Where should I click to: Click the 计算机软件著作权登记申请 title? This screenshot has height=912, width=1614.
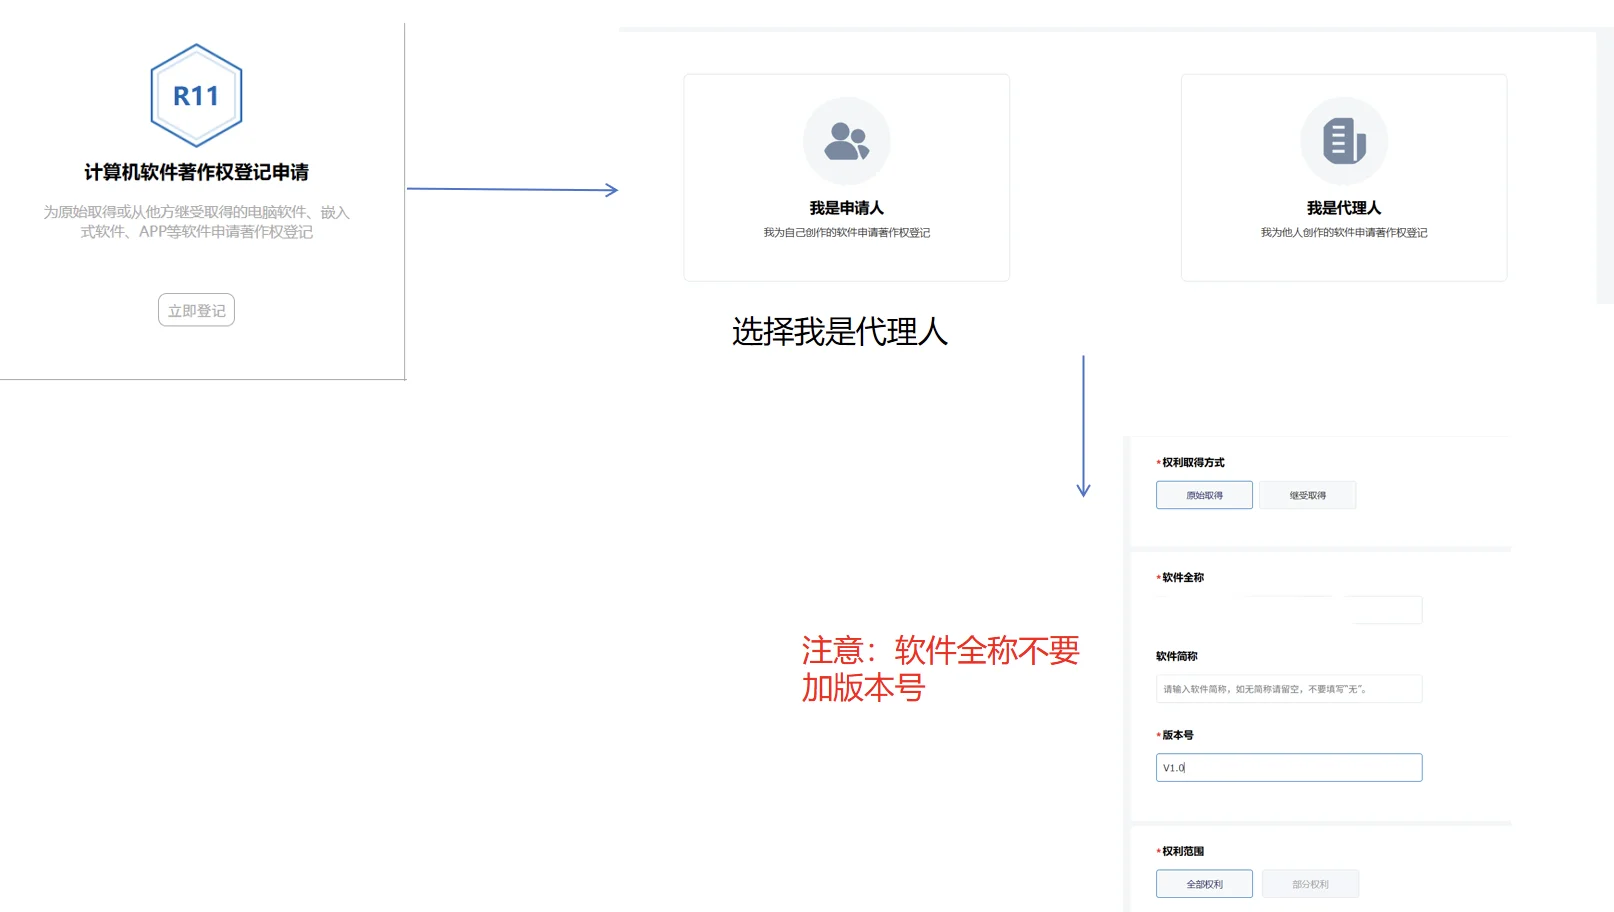[196, 172]
